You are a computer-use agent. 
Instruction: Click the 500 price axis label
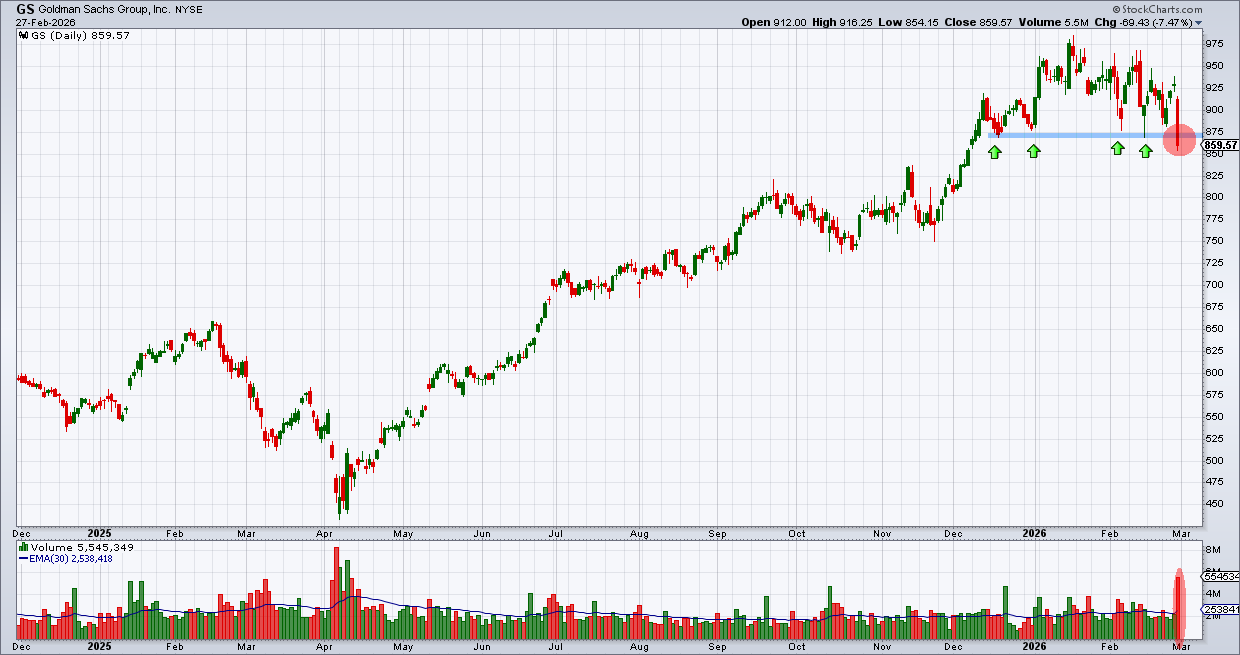[1216, 461]
